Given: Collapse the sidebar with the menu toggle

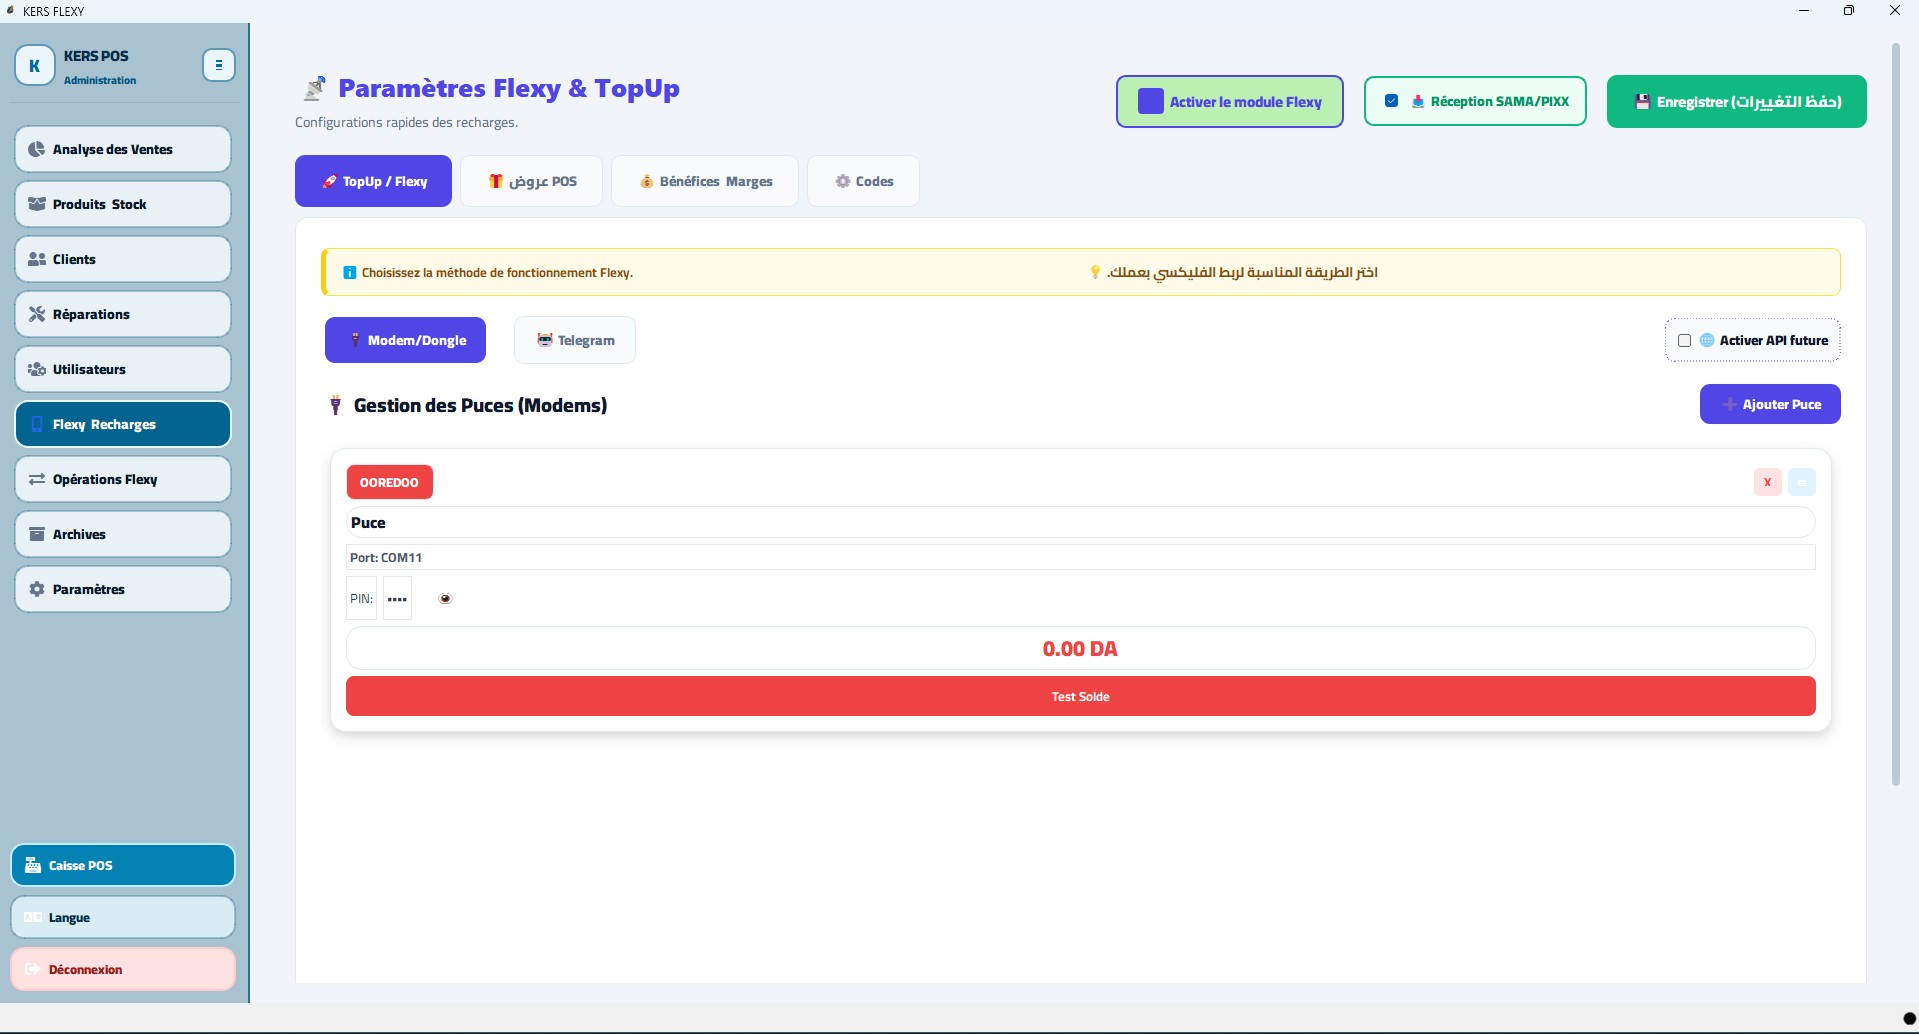Looking at the screenshot, I should click(218, 65).
